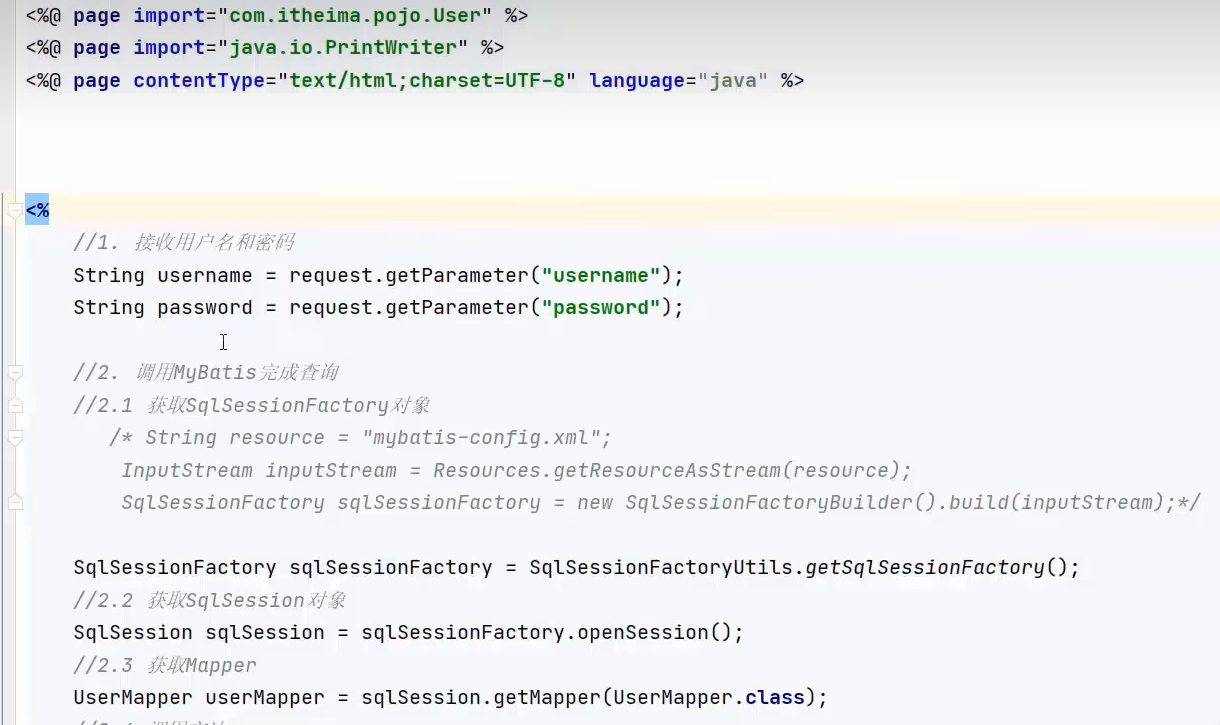This screenshot has height=725, width=1220.
Task: Click the contentType attribute name
Action: tap(199, 80)
